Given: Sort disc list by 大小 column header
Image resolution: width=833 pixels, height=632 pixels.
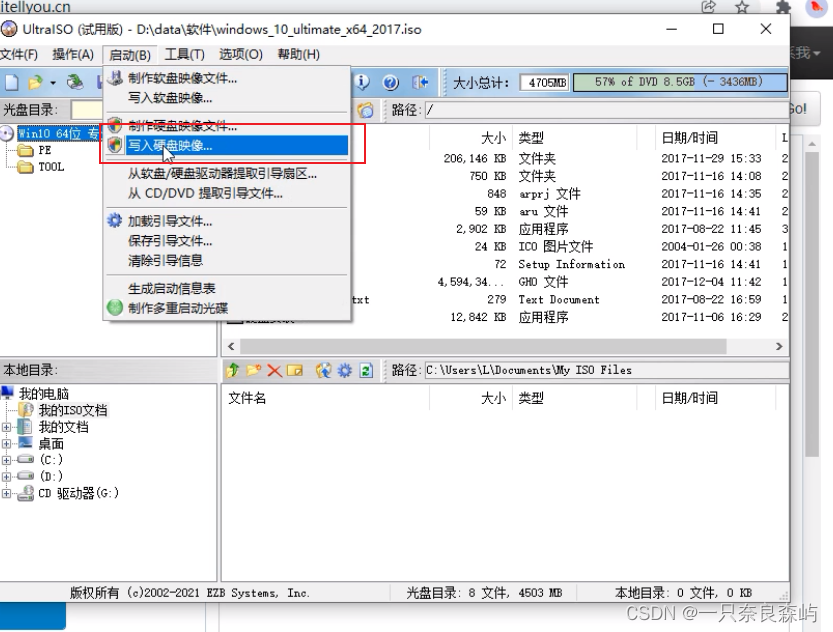Looking at the screenshot, I should click(494, 138).
